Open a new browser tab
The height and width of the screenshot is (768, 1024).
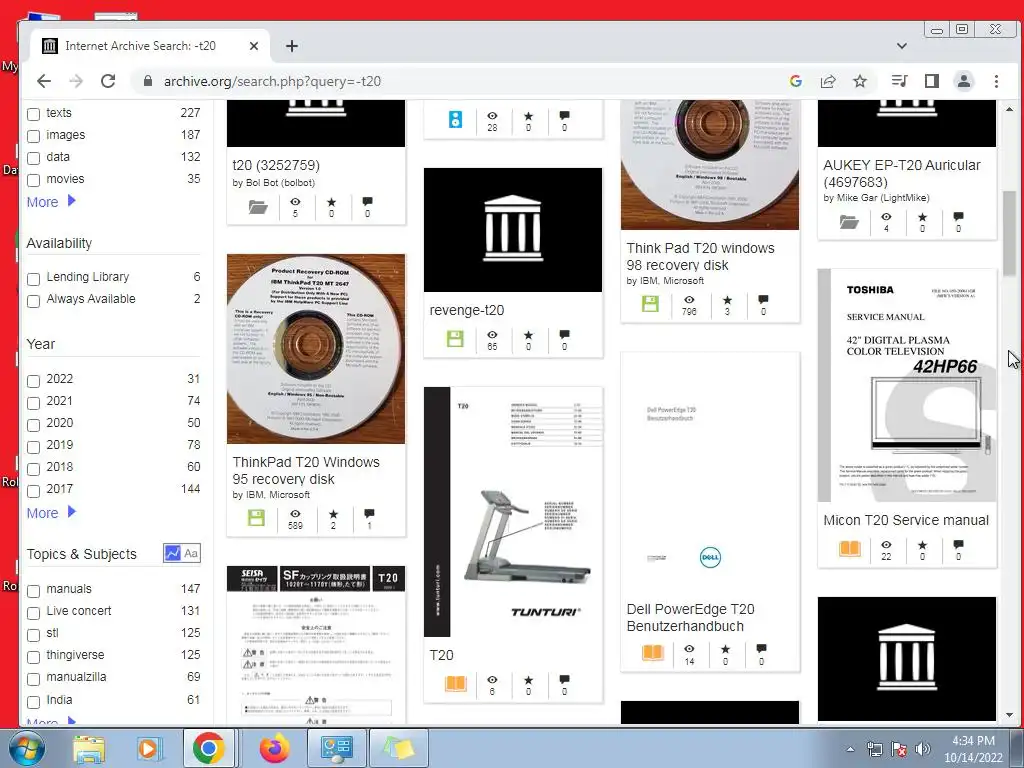tap(292, 46)
